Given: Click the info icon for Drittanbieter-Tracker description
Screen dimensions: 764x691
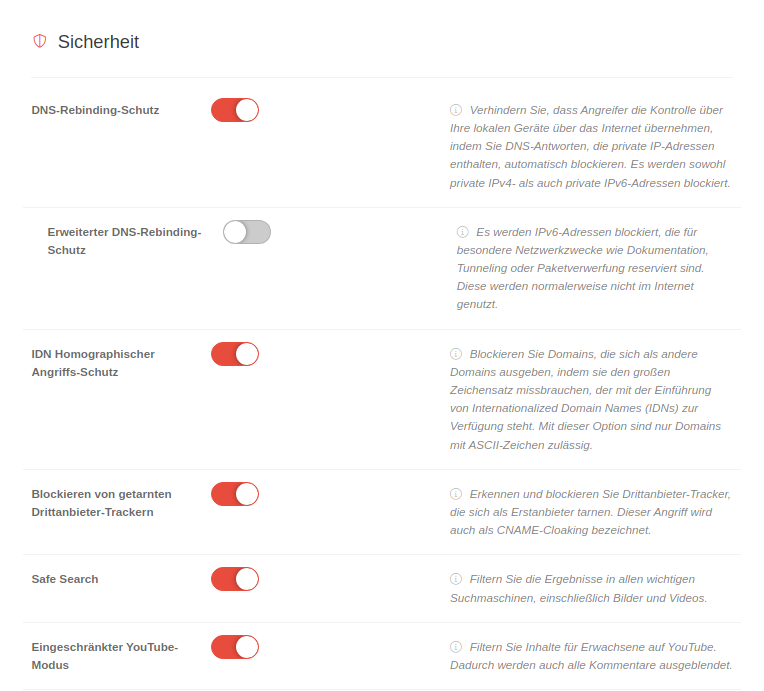Looking at the screenshot, I should pyautogui.click(x=456, y=494).
